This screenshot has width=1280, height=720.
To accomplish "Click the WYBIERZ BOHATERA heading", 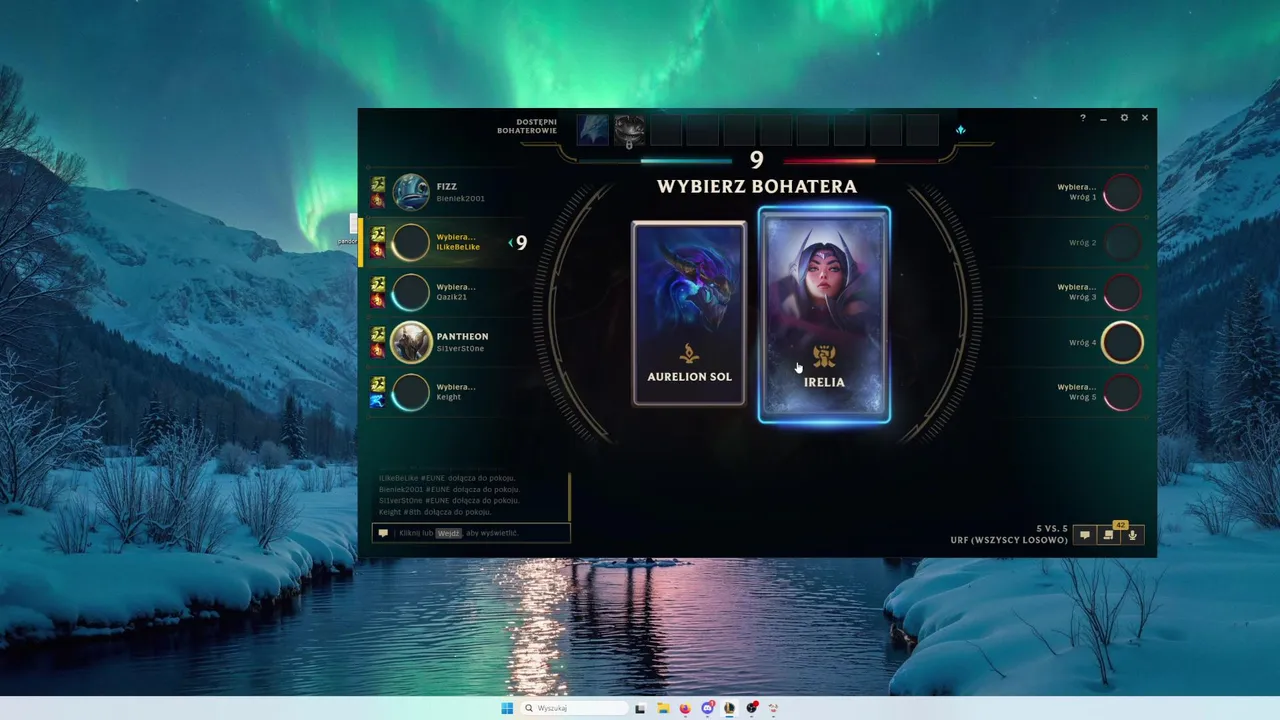I will click(x=757, y=186).
